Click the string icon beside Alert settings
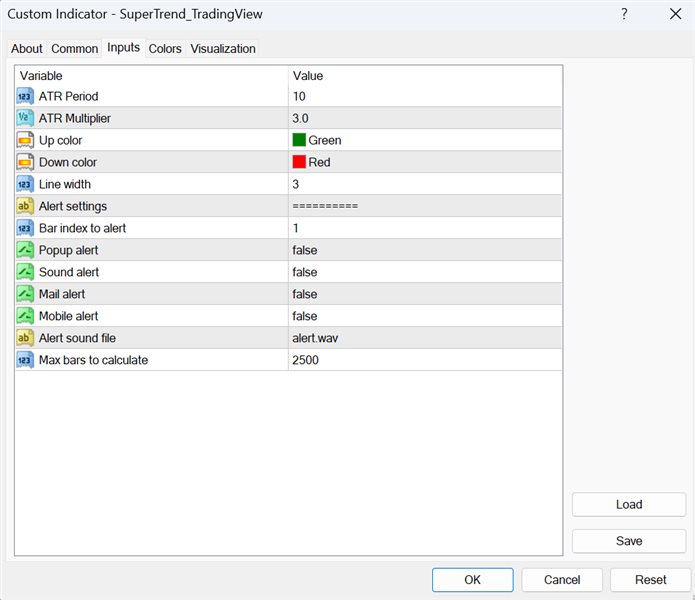Image resolution: width=695 pixels, height=600 pixels. tap(25, 206)
